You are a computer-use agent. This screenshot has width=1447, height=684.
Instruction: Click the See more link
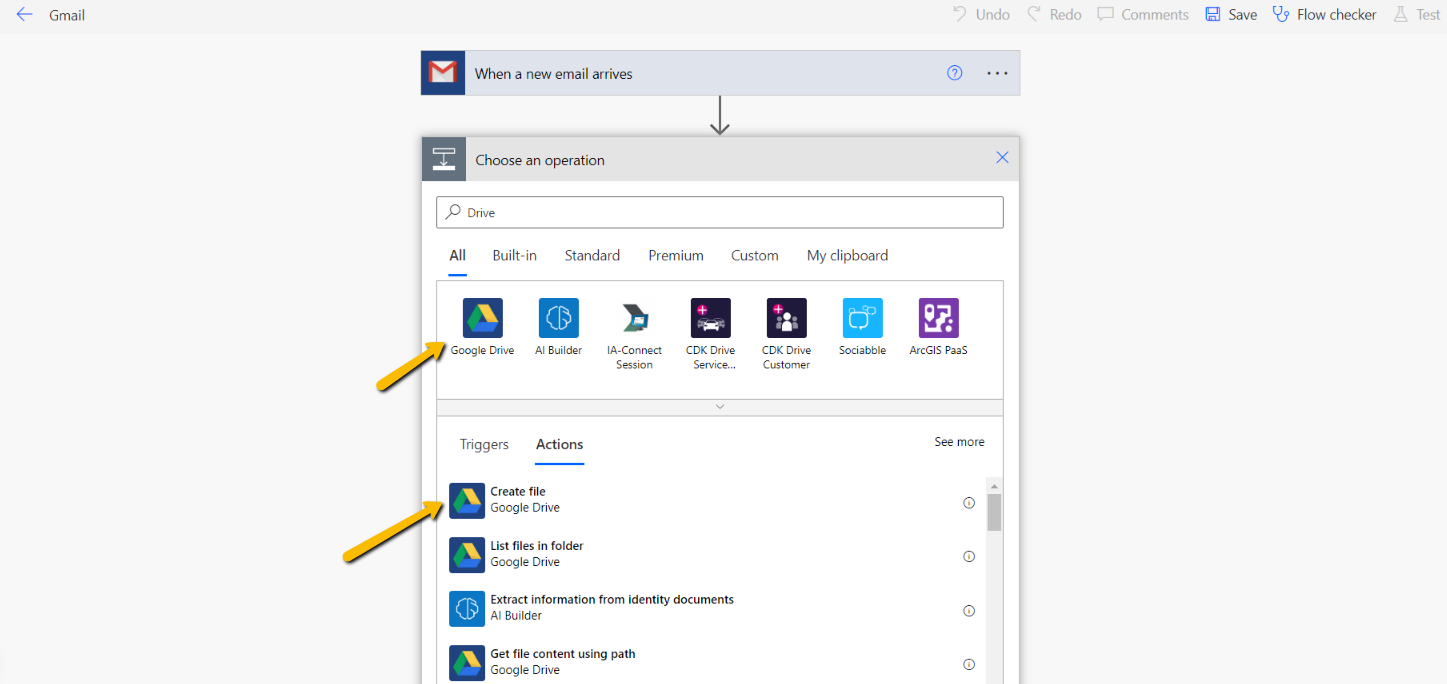coord(959,442)
